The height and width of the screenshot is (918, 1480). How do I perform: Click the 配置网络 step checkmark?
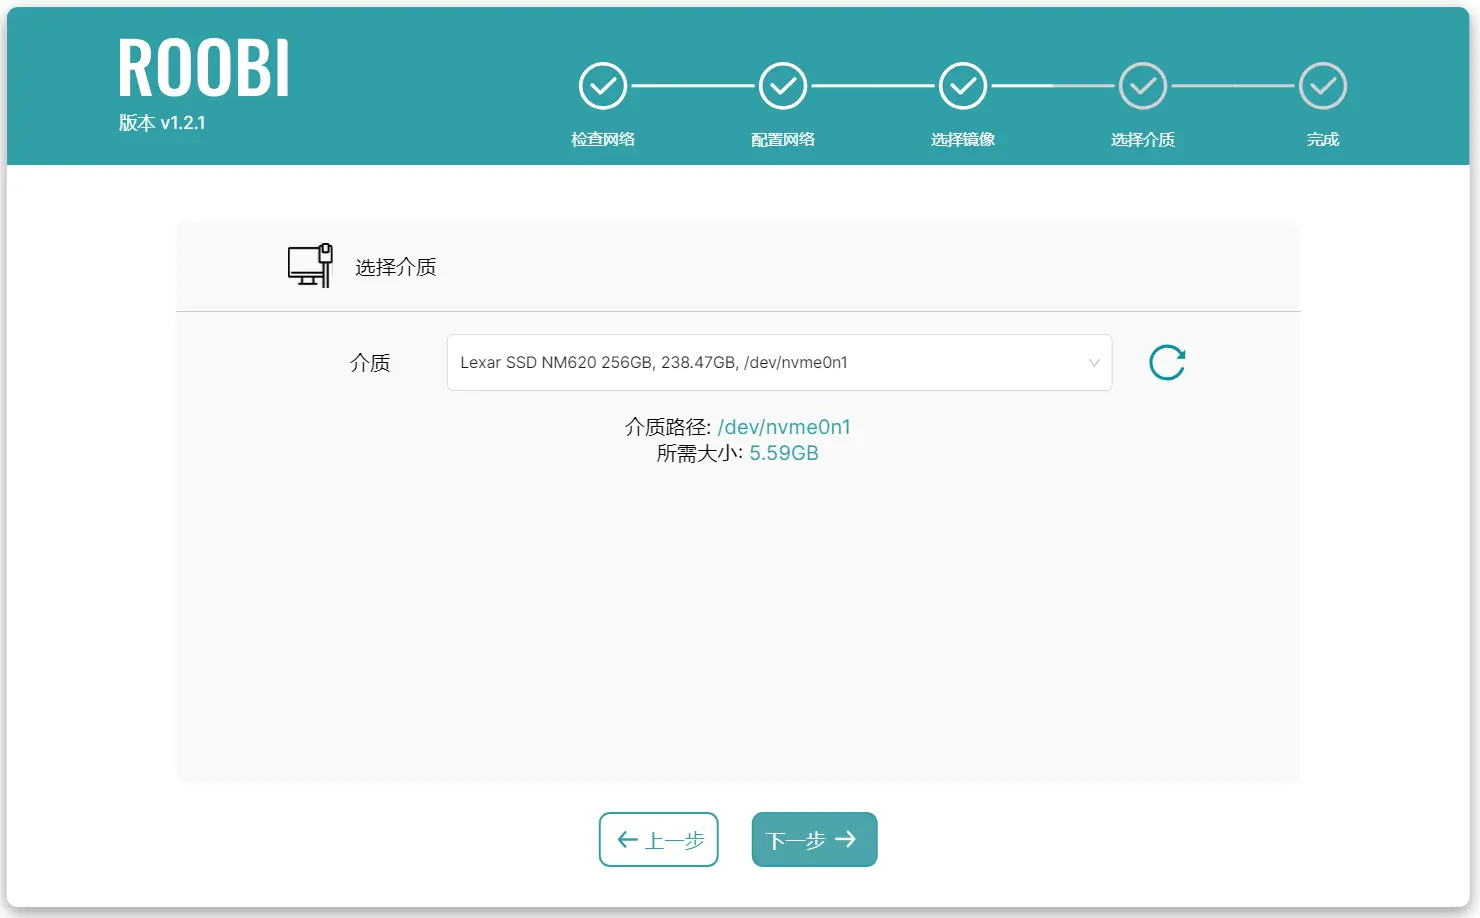click(x=783, y=87)
